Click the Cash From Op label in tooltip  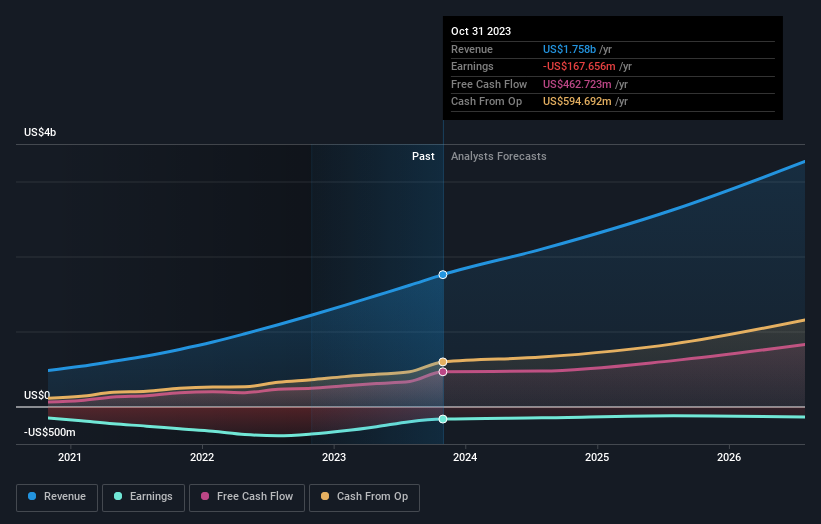pos(486,102)
